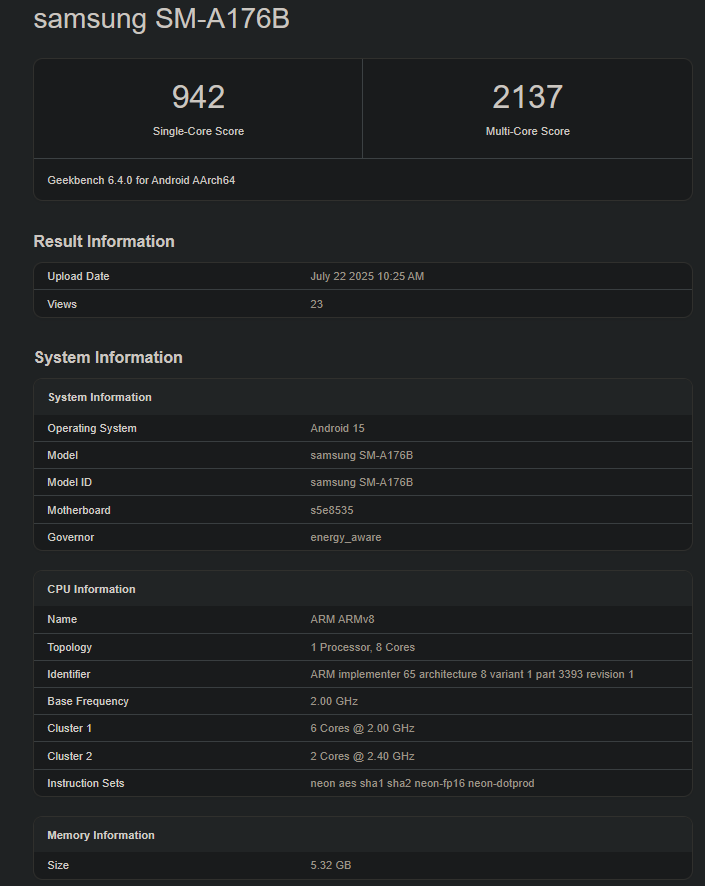Image resolution: width=705 pixels, height=886 pixels.
Task: Click the System Information section heading
Action: 108,357
